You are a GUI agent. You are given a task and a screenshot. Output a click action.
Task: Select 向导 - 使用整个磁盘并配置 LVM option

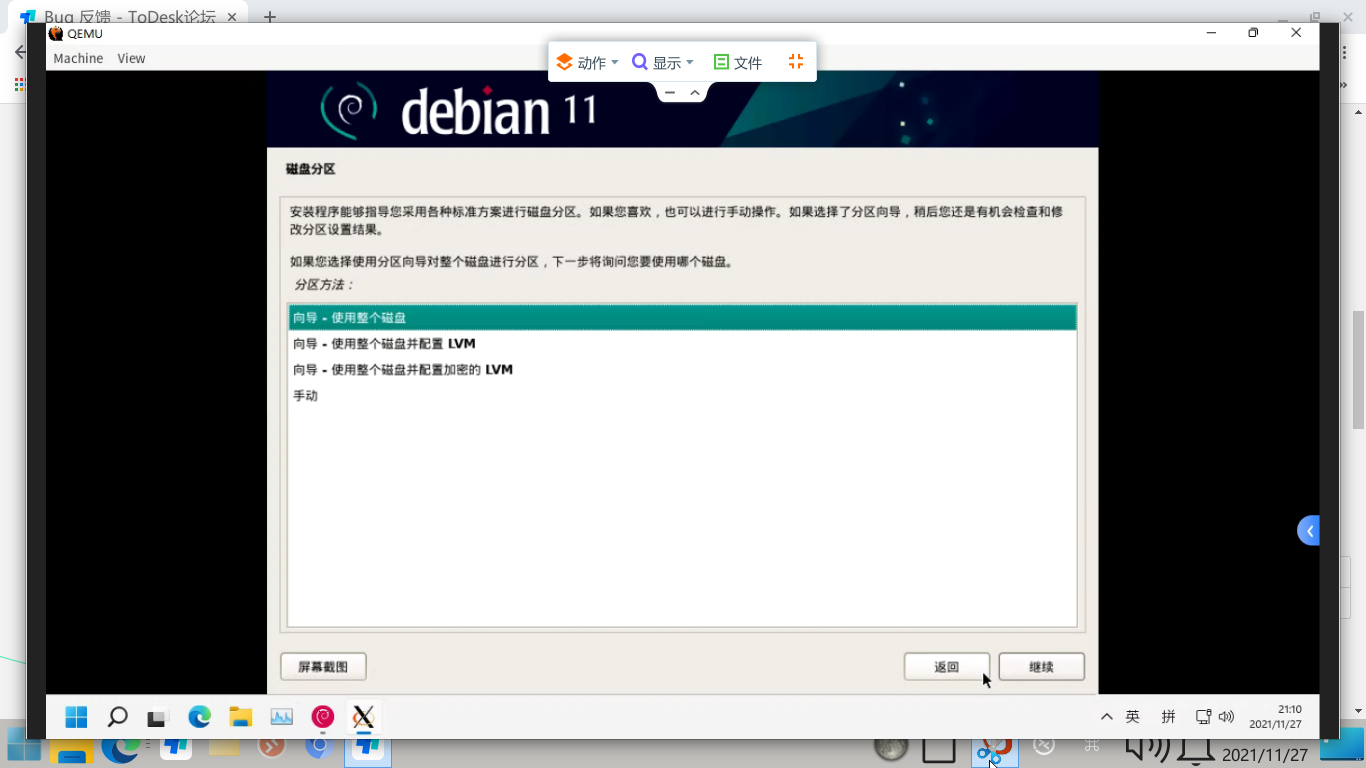point(682,343)
